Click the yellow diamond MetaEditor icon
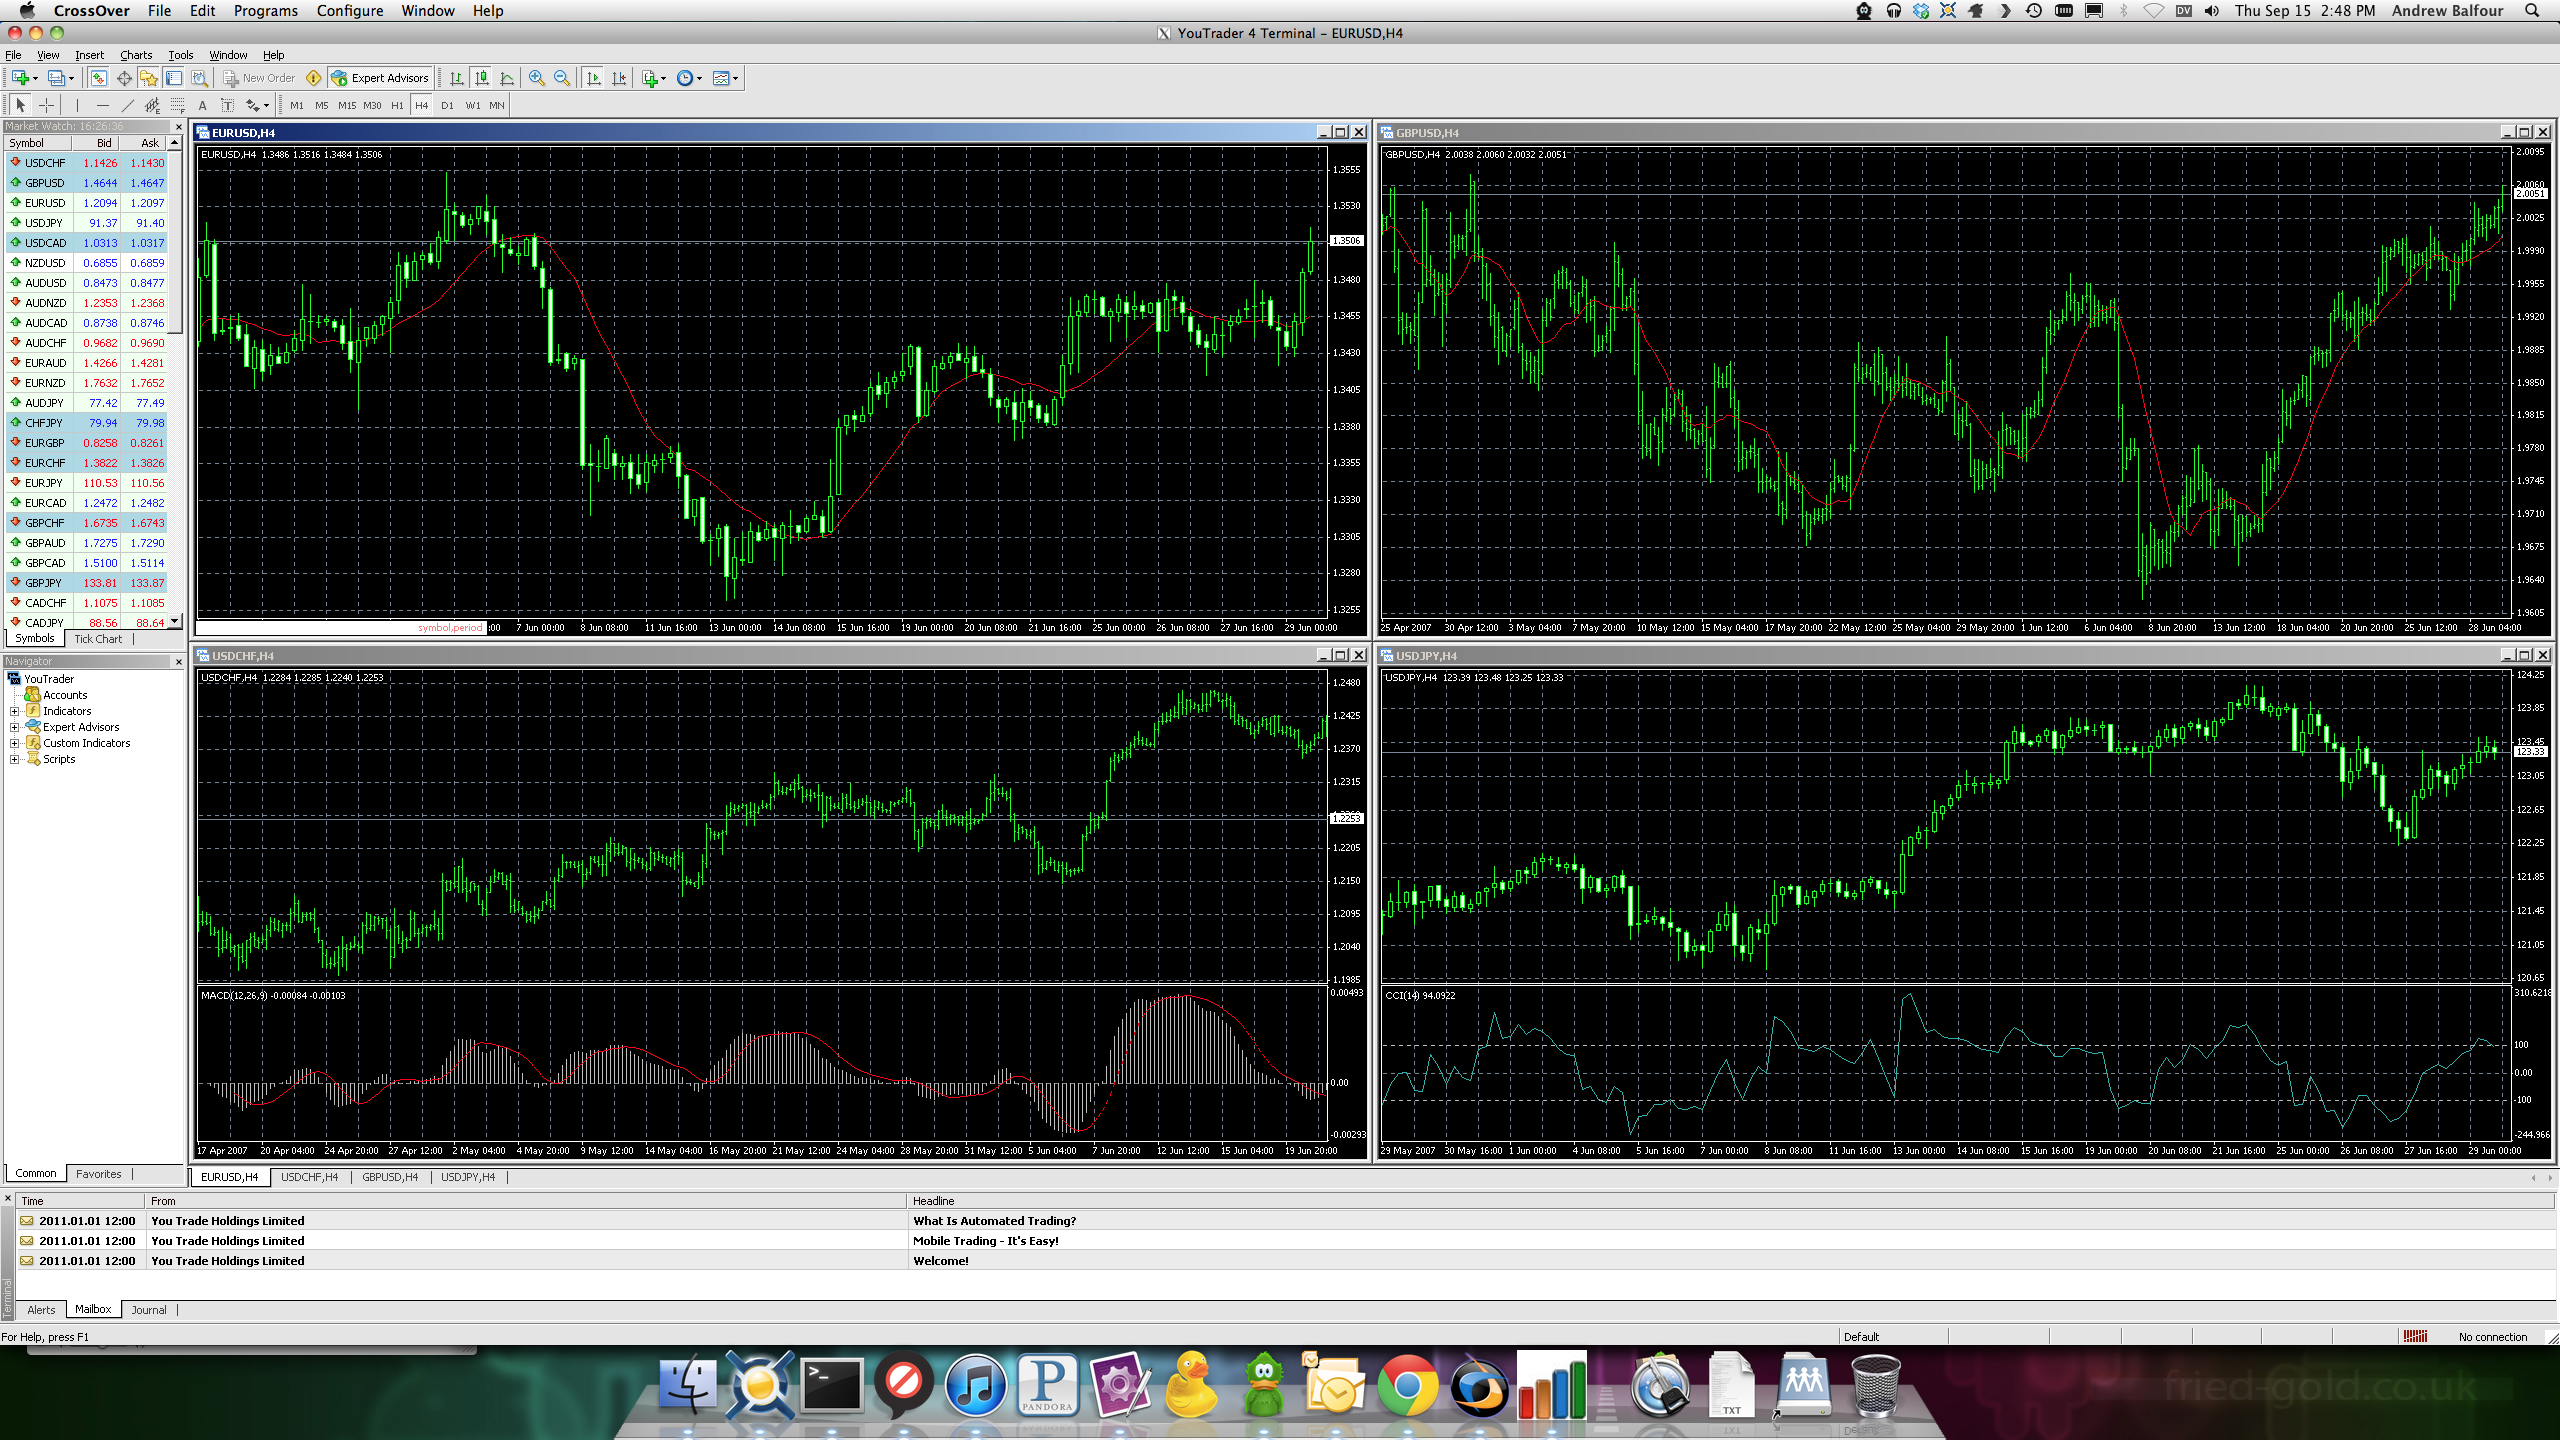This screenshot has width=2560, height=1440. 313,78
